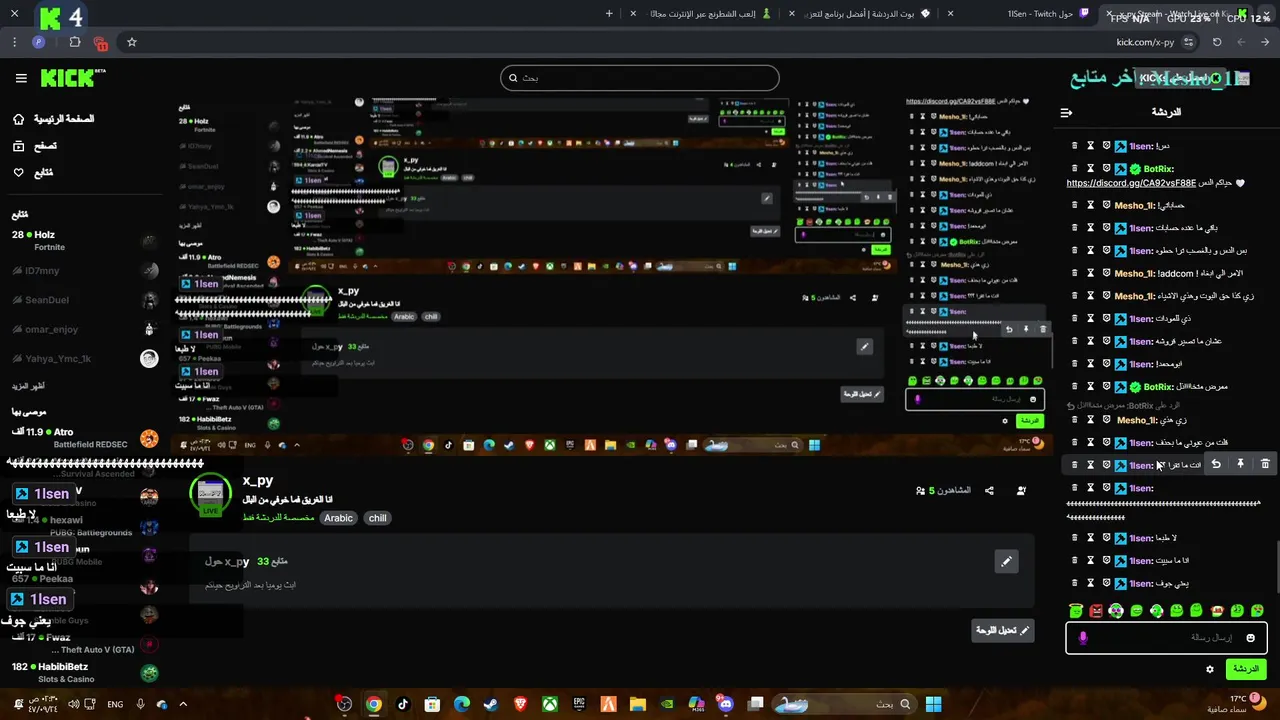
Task: Open a new browser tab
Action: 609,14
